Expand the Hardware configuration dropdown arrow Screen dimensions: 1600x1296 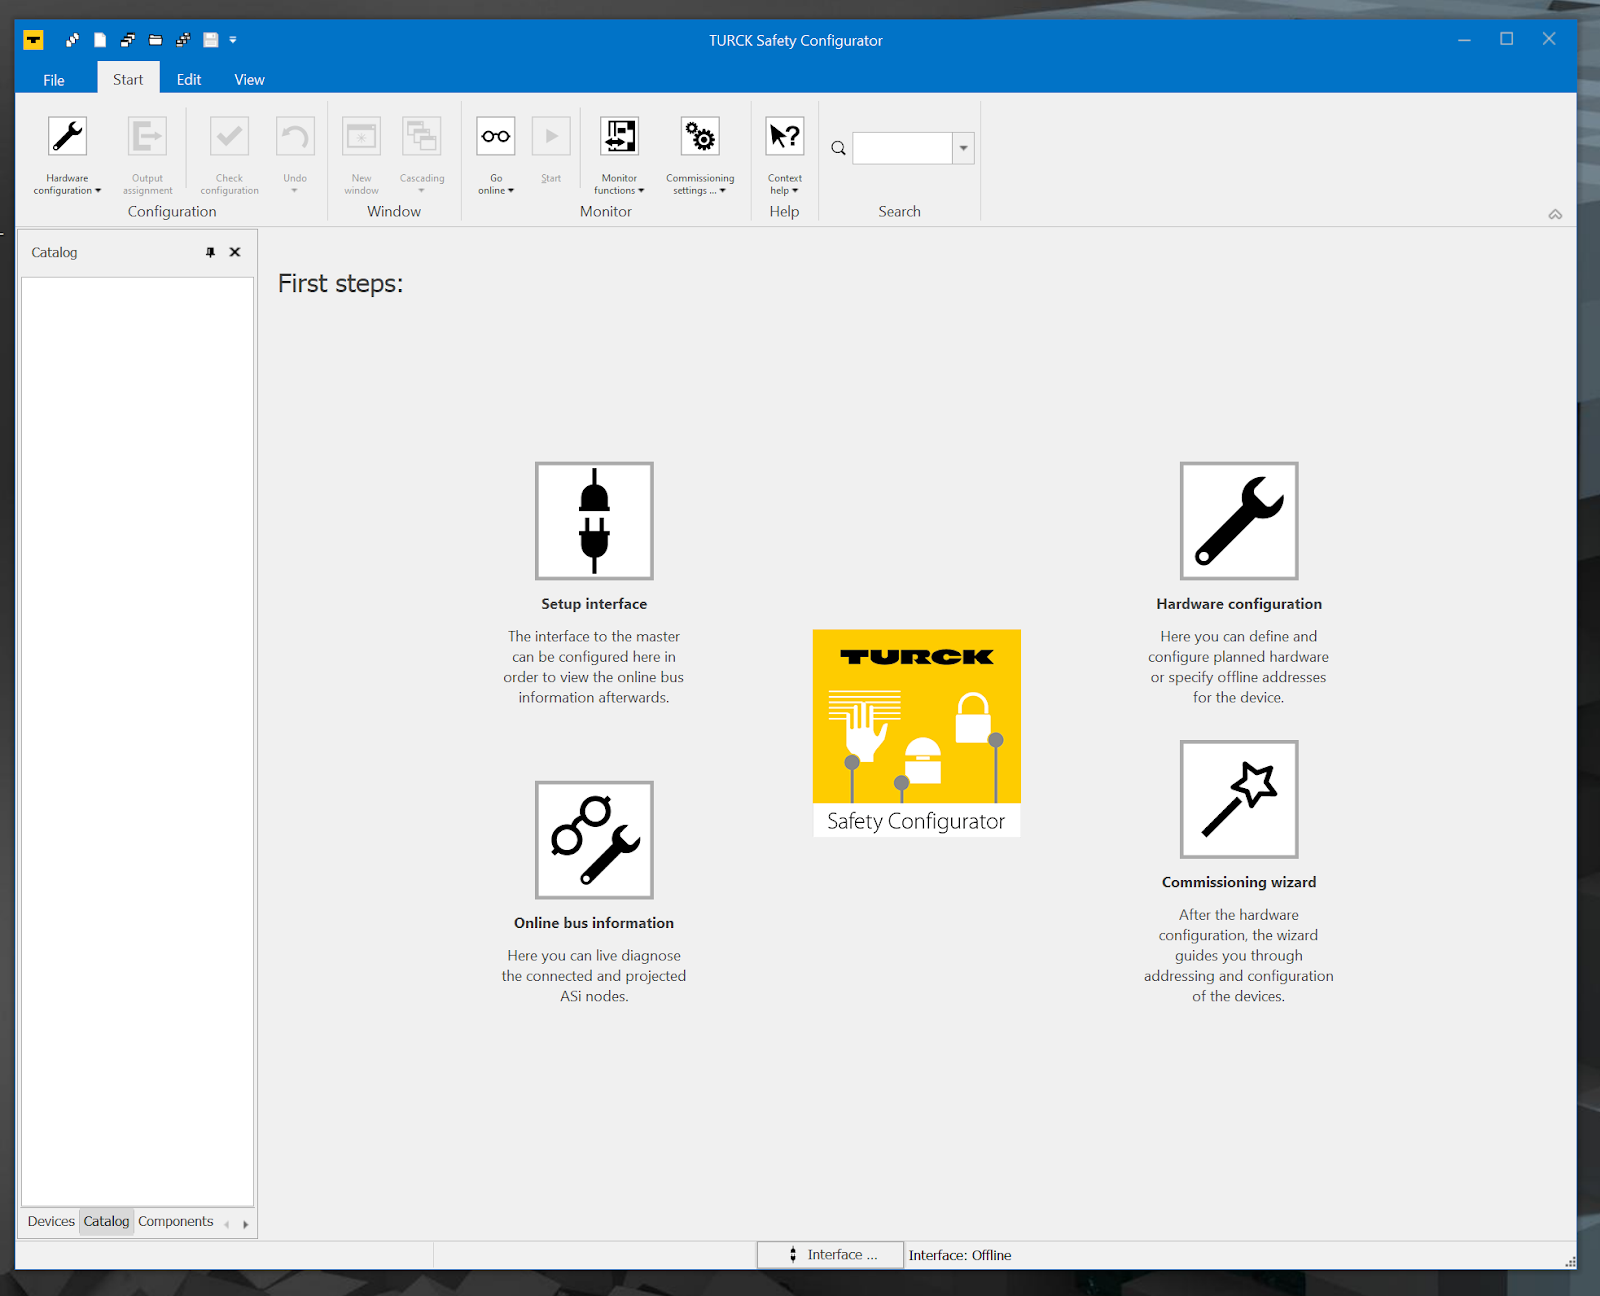98,191
